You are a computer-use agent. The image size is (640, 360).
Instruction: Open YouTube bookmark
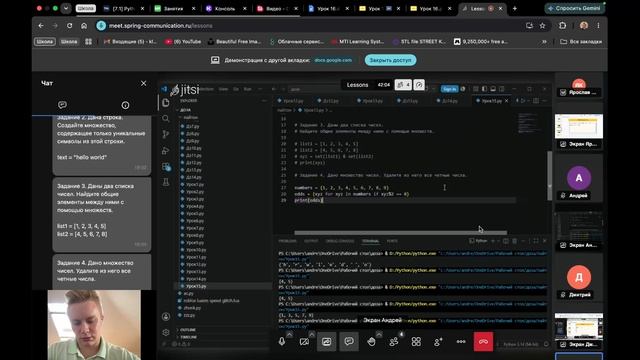coord(183,42)
